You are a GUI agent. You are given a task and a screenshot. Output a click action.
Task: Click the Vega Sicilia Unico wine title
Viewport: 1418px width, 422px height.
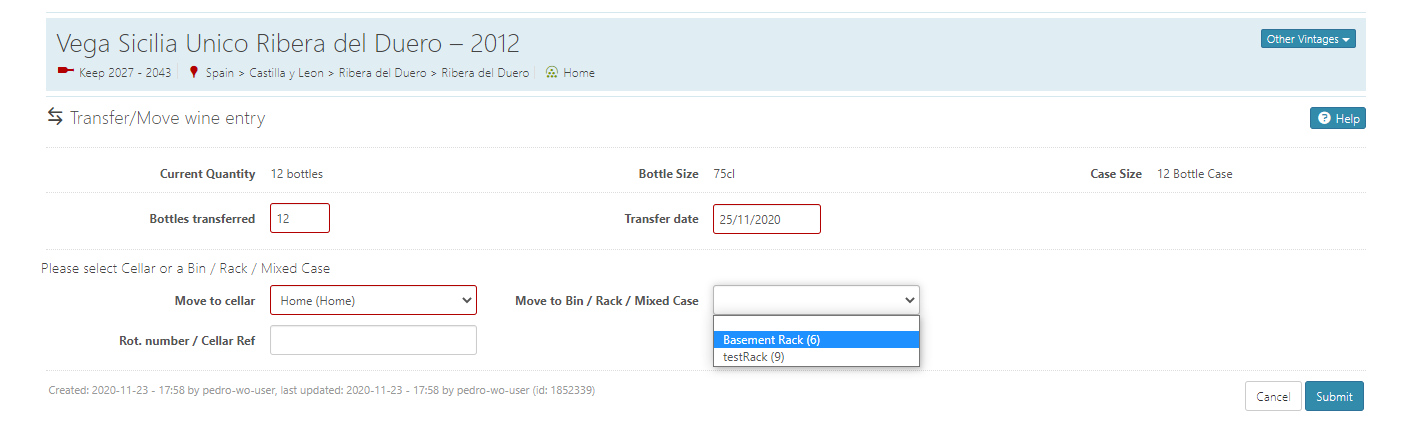(288, 44)
